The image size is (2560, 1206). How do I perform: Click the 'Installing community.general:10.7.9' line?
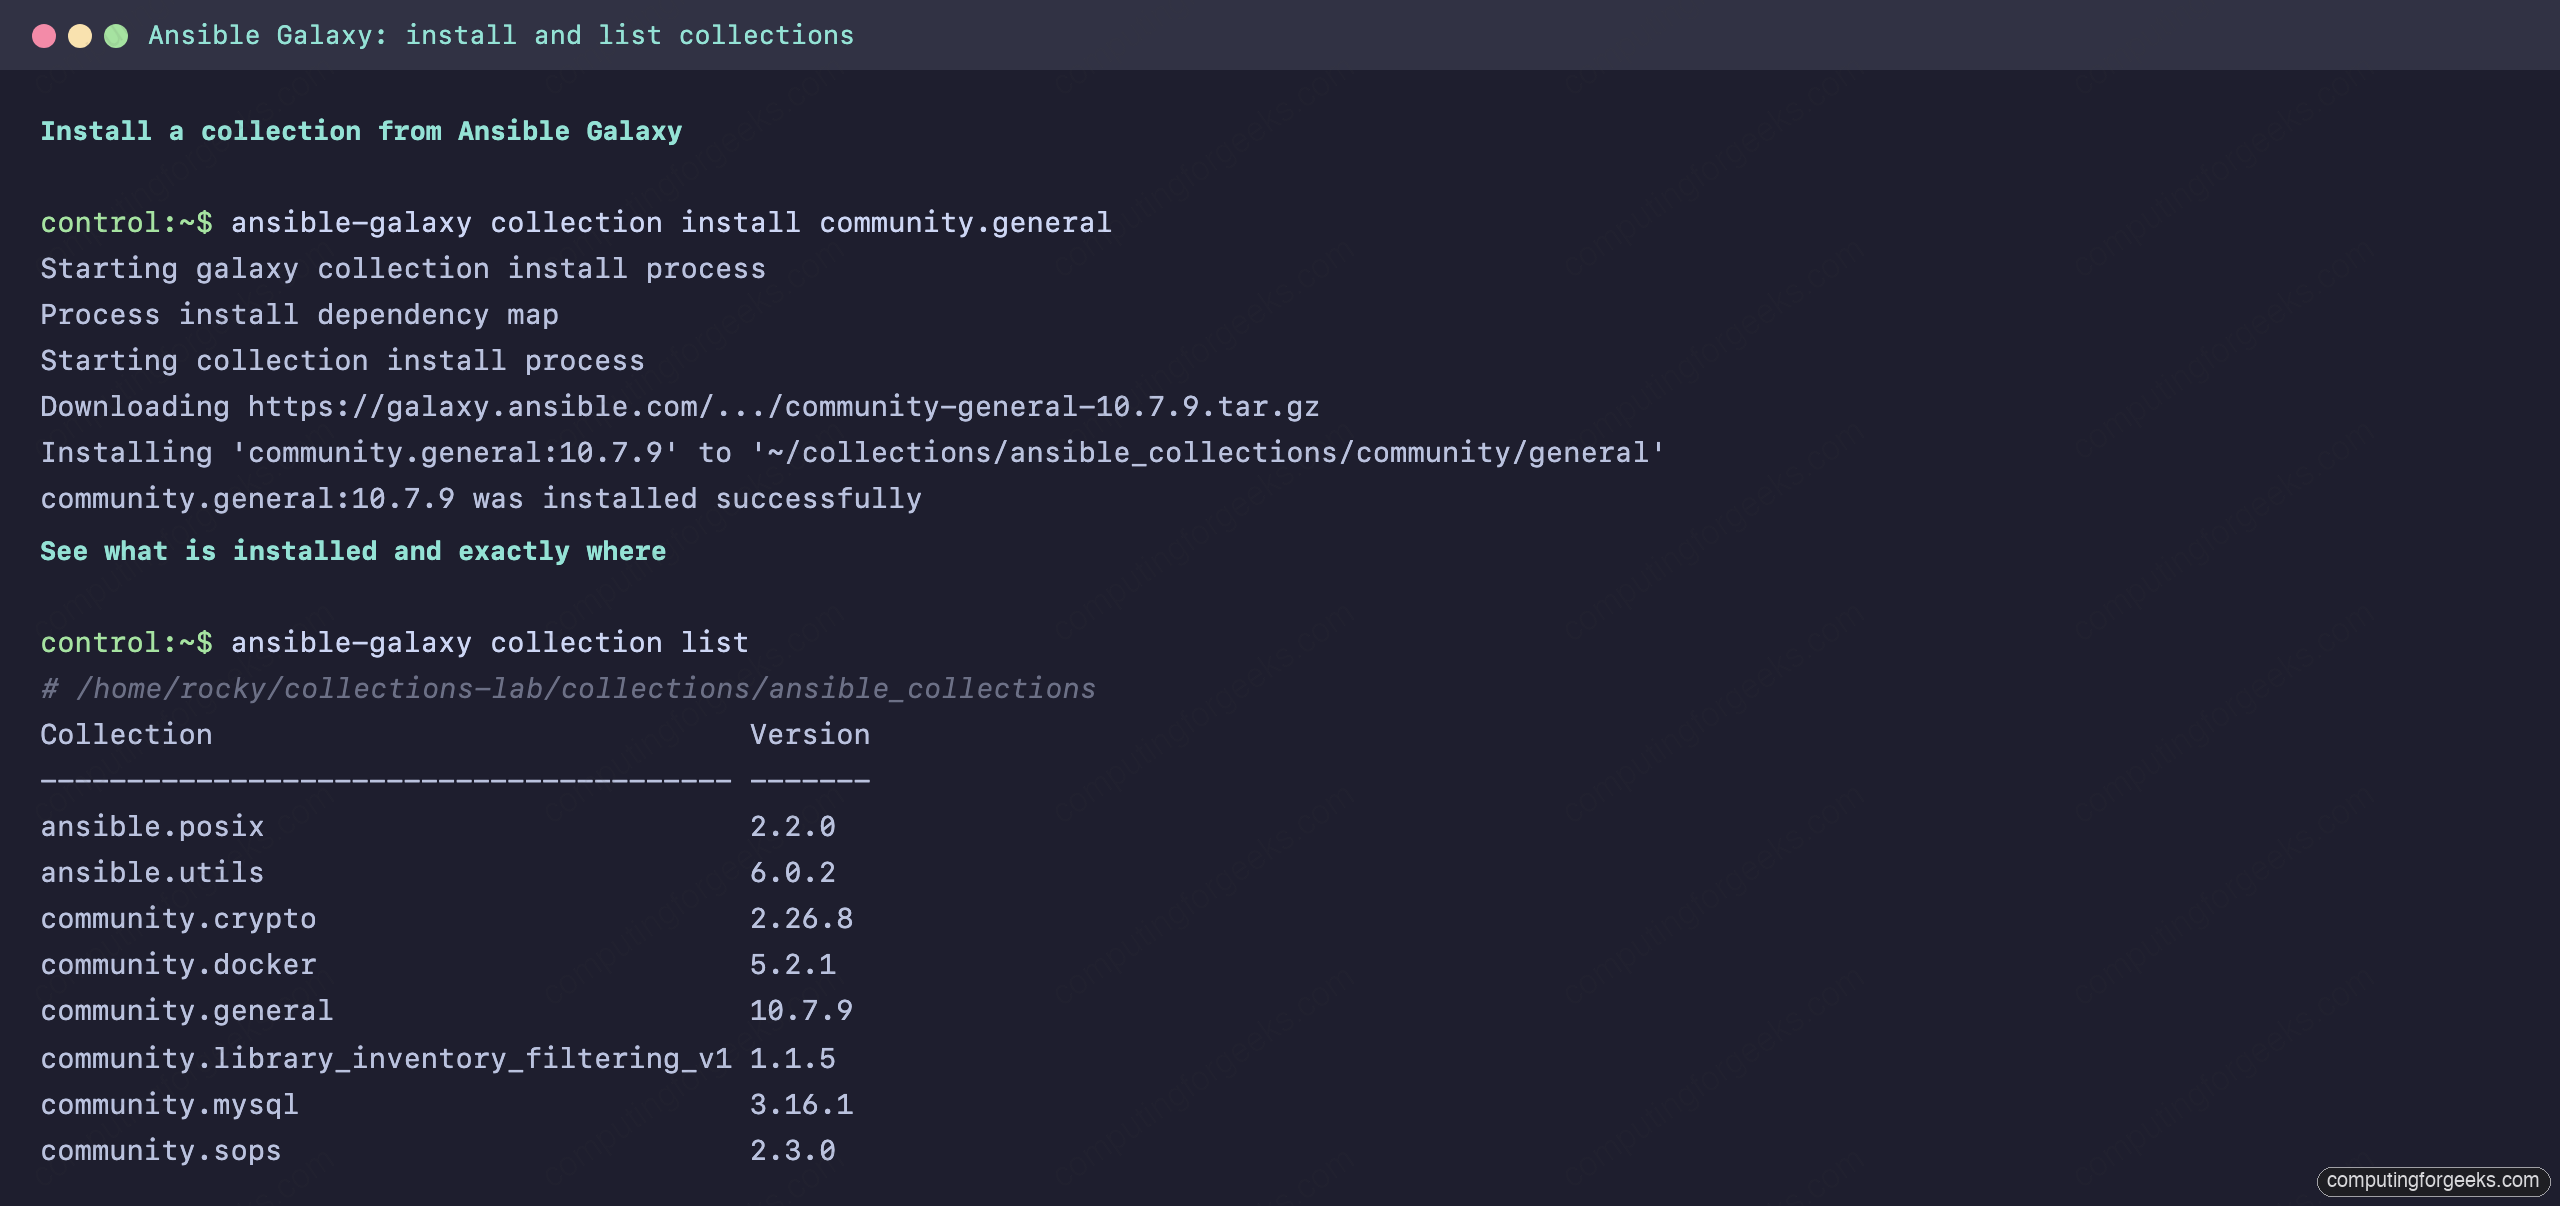852,453
